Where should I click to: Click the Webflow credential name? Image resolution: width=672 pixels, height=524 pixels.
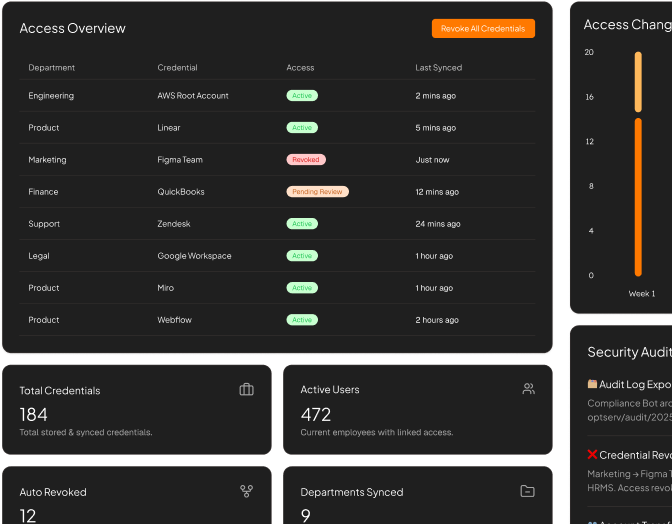point(176,320)
